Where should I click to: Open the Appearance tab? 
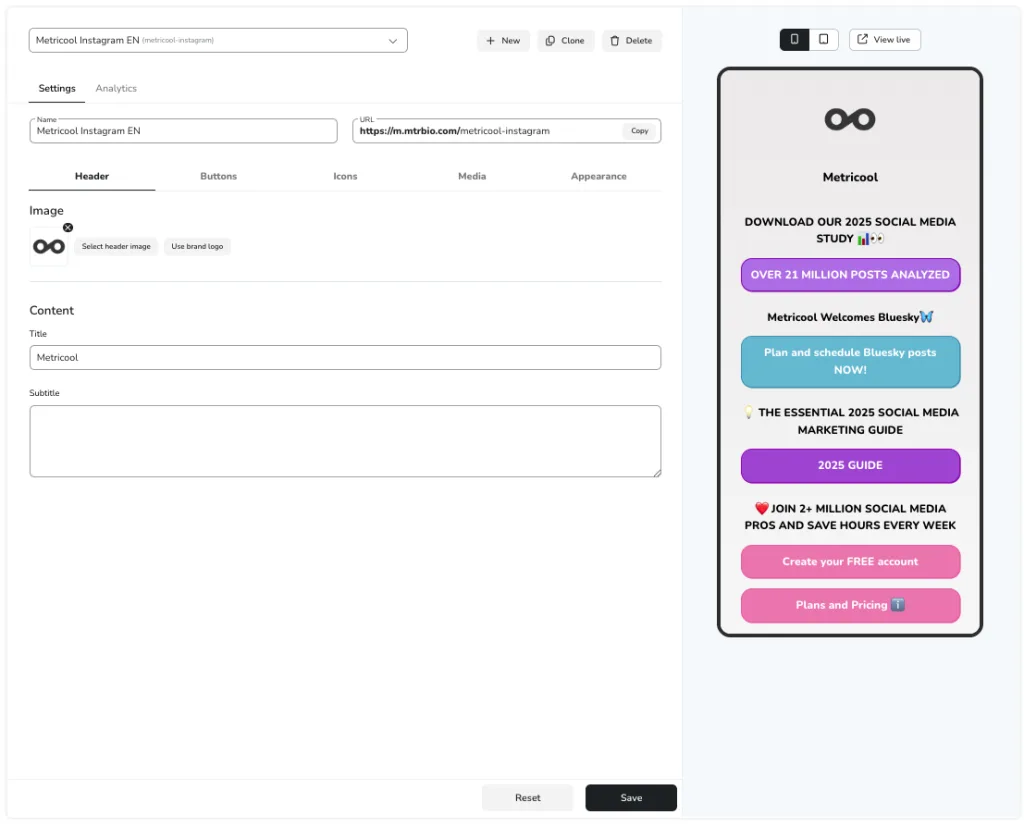point(598,176)
